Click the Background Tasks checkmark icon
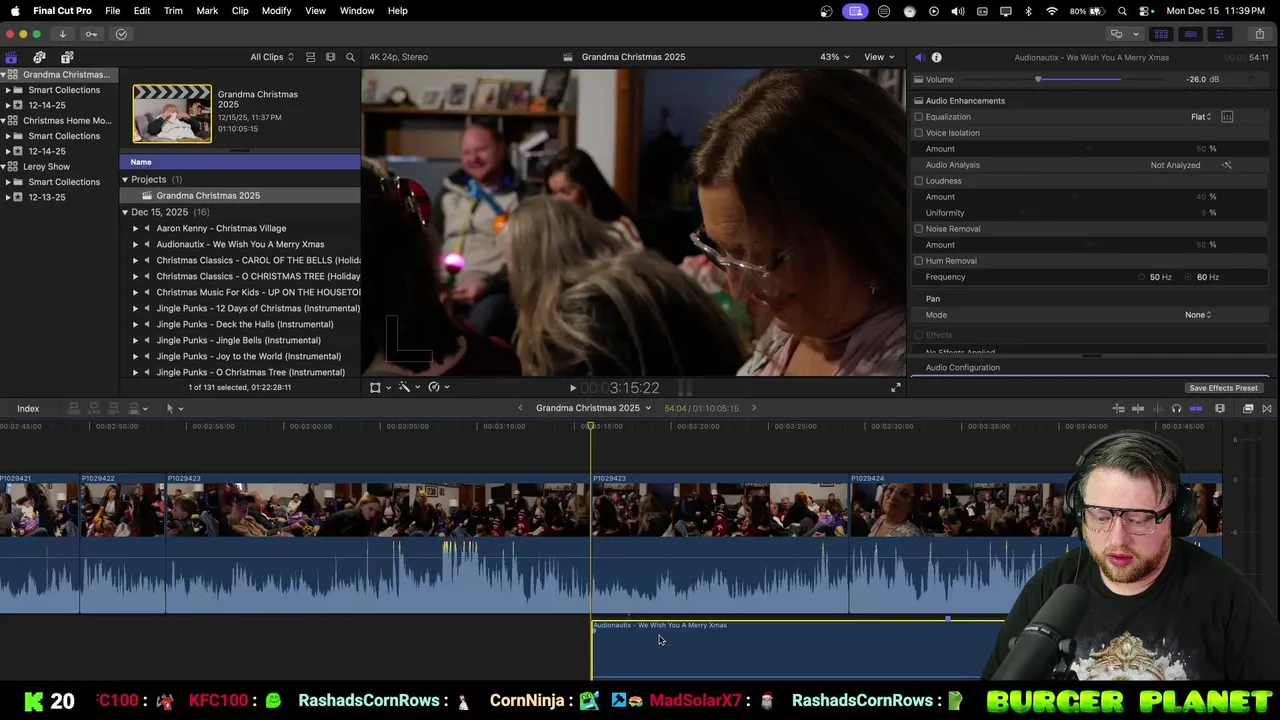Viewport: 1280px width, 720px height. [121, 34]
